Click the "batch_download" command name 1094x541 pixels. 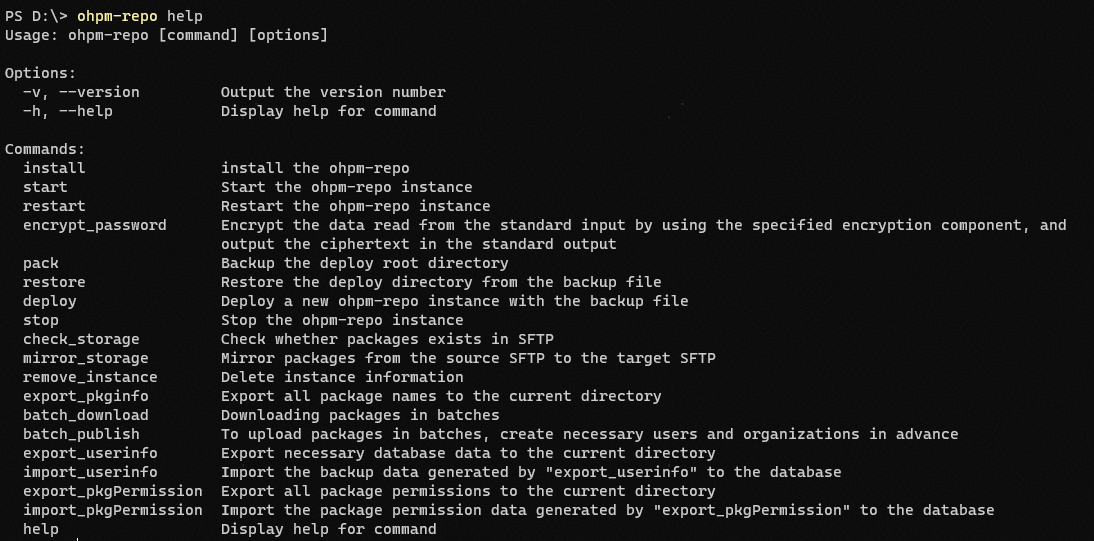85,415
